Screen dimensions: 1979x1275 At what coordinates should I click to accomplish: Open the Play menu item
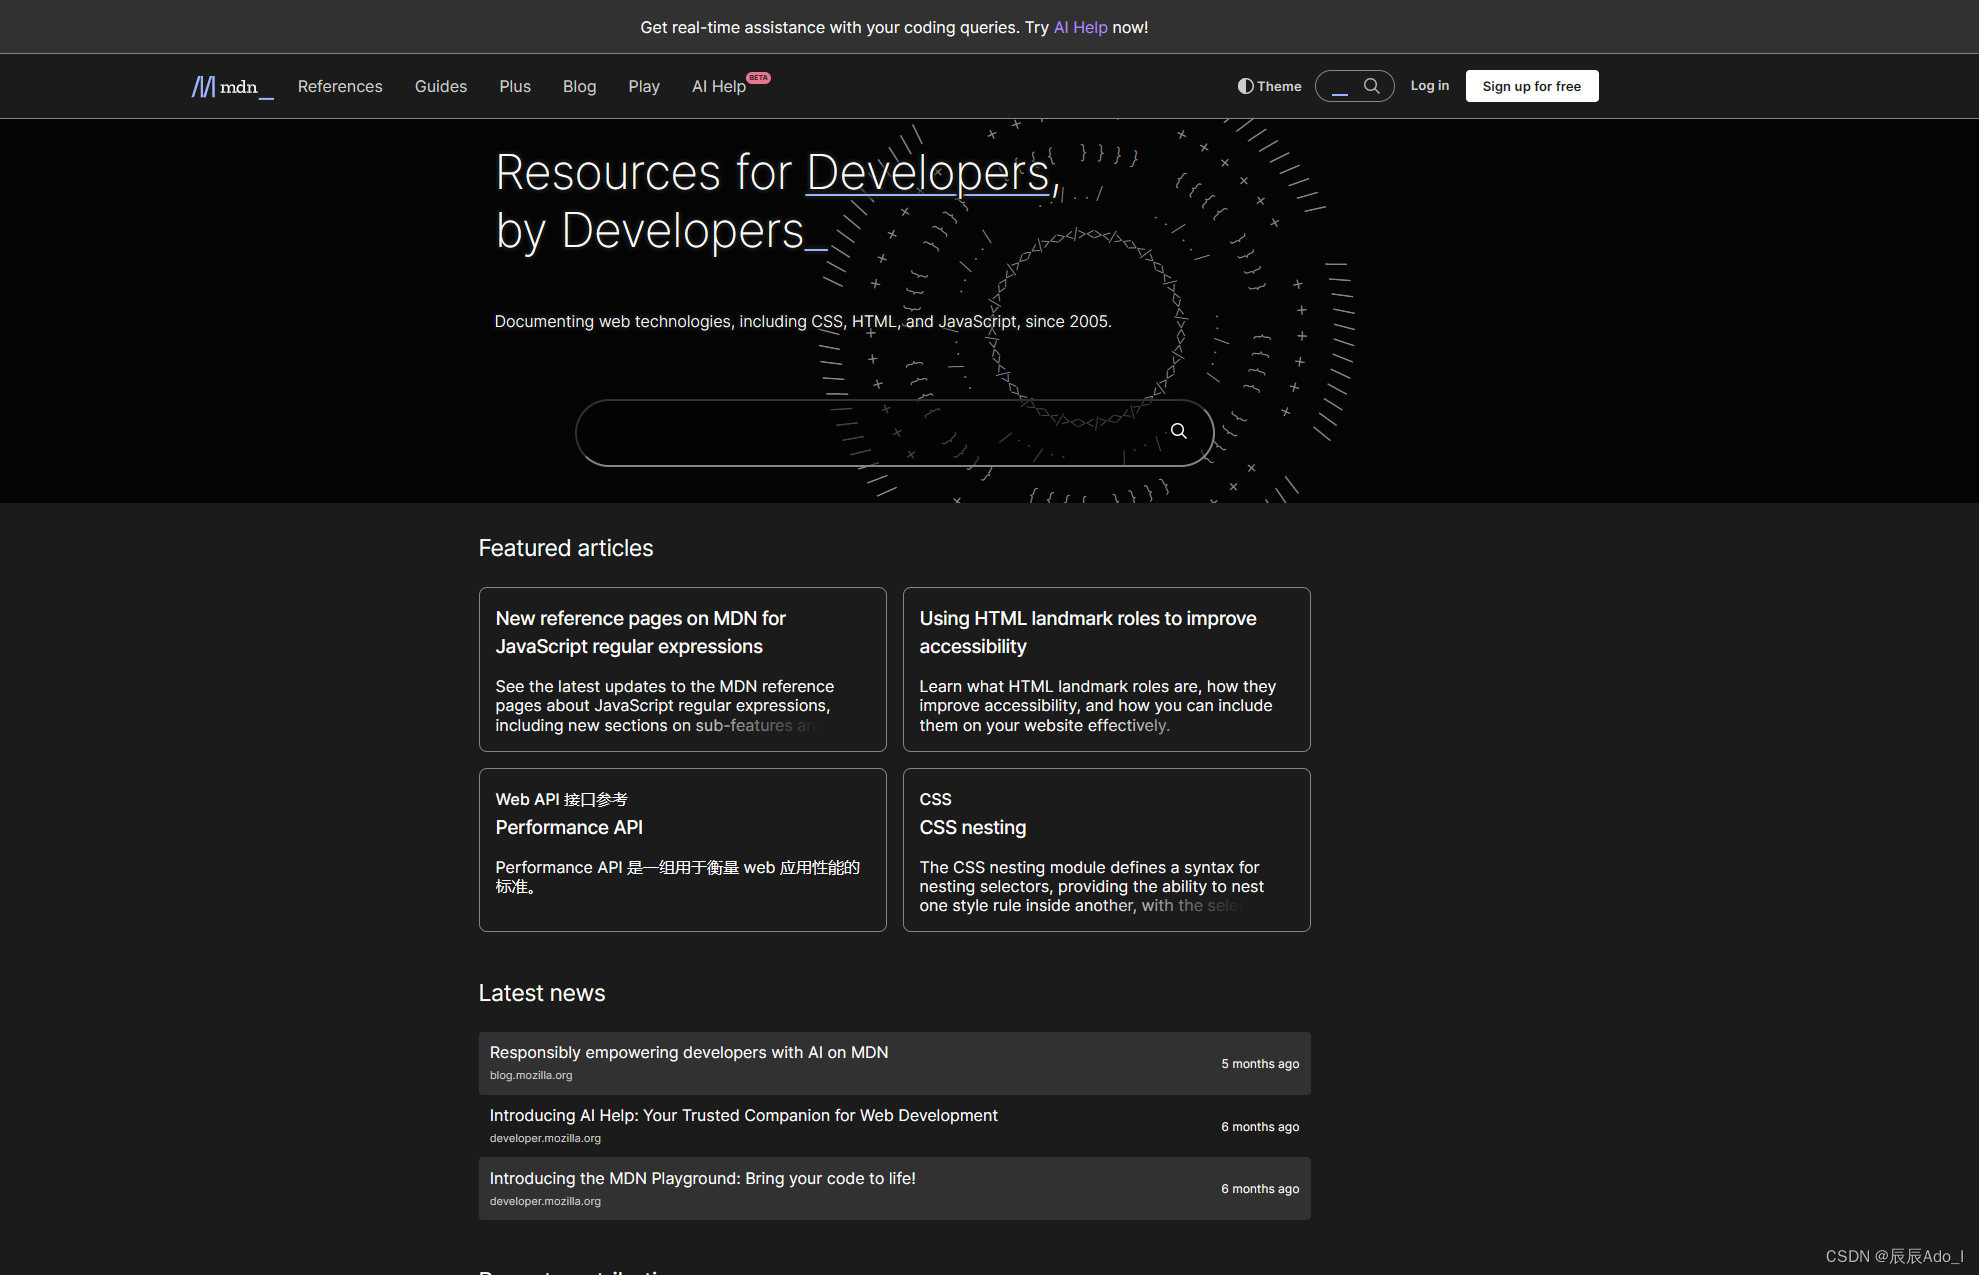click(644, 86)
